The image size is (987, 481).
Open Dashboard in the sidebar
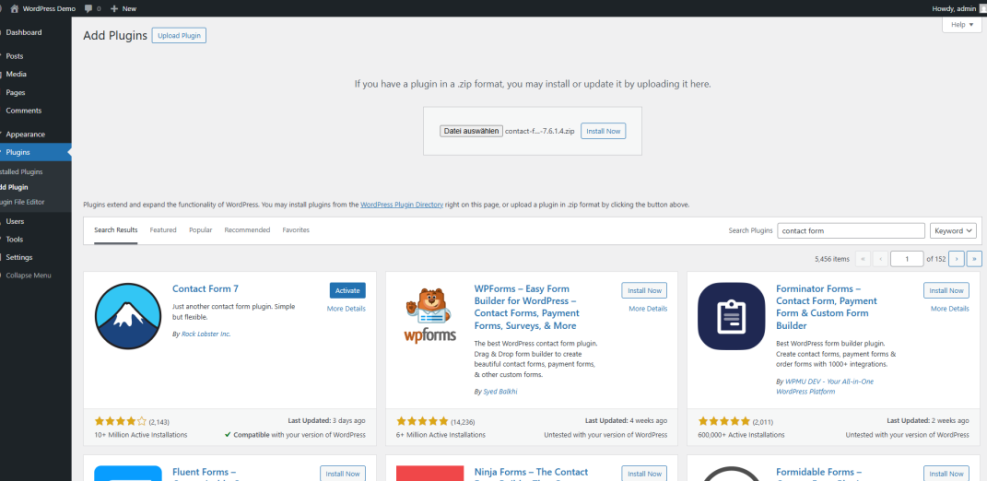[x=35, y=33]
